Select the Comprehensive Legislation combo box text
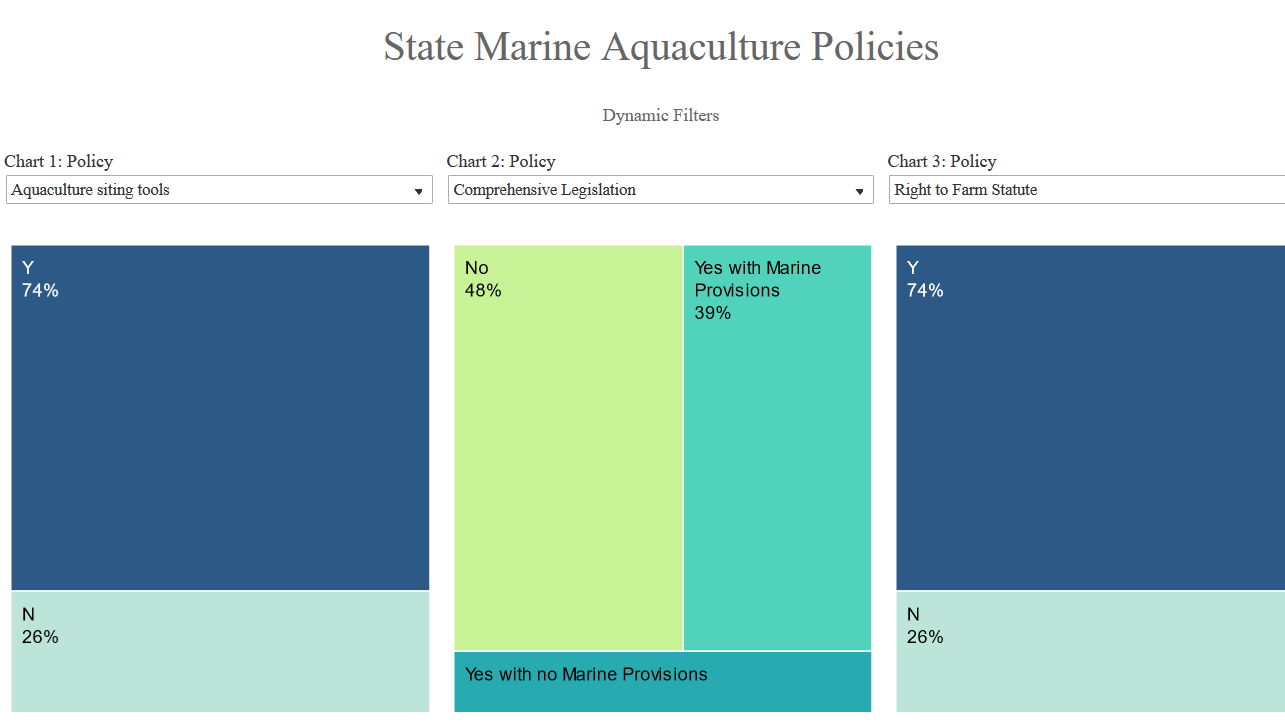This screenshot has height=723, width=1285. (x=545, y=190)
